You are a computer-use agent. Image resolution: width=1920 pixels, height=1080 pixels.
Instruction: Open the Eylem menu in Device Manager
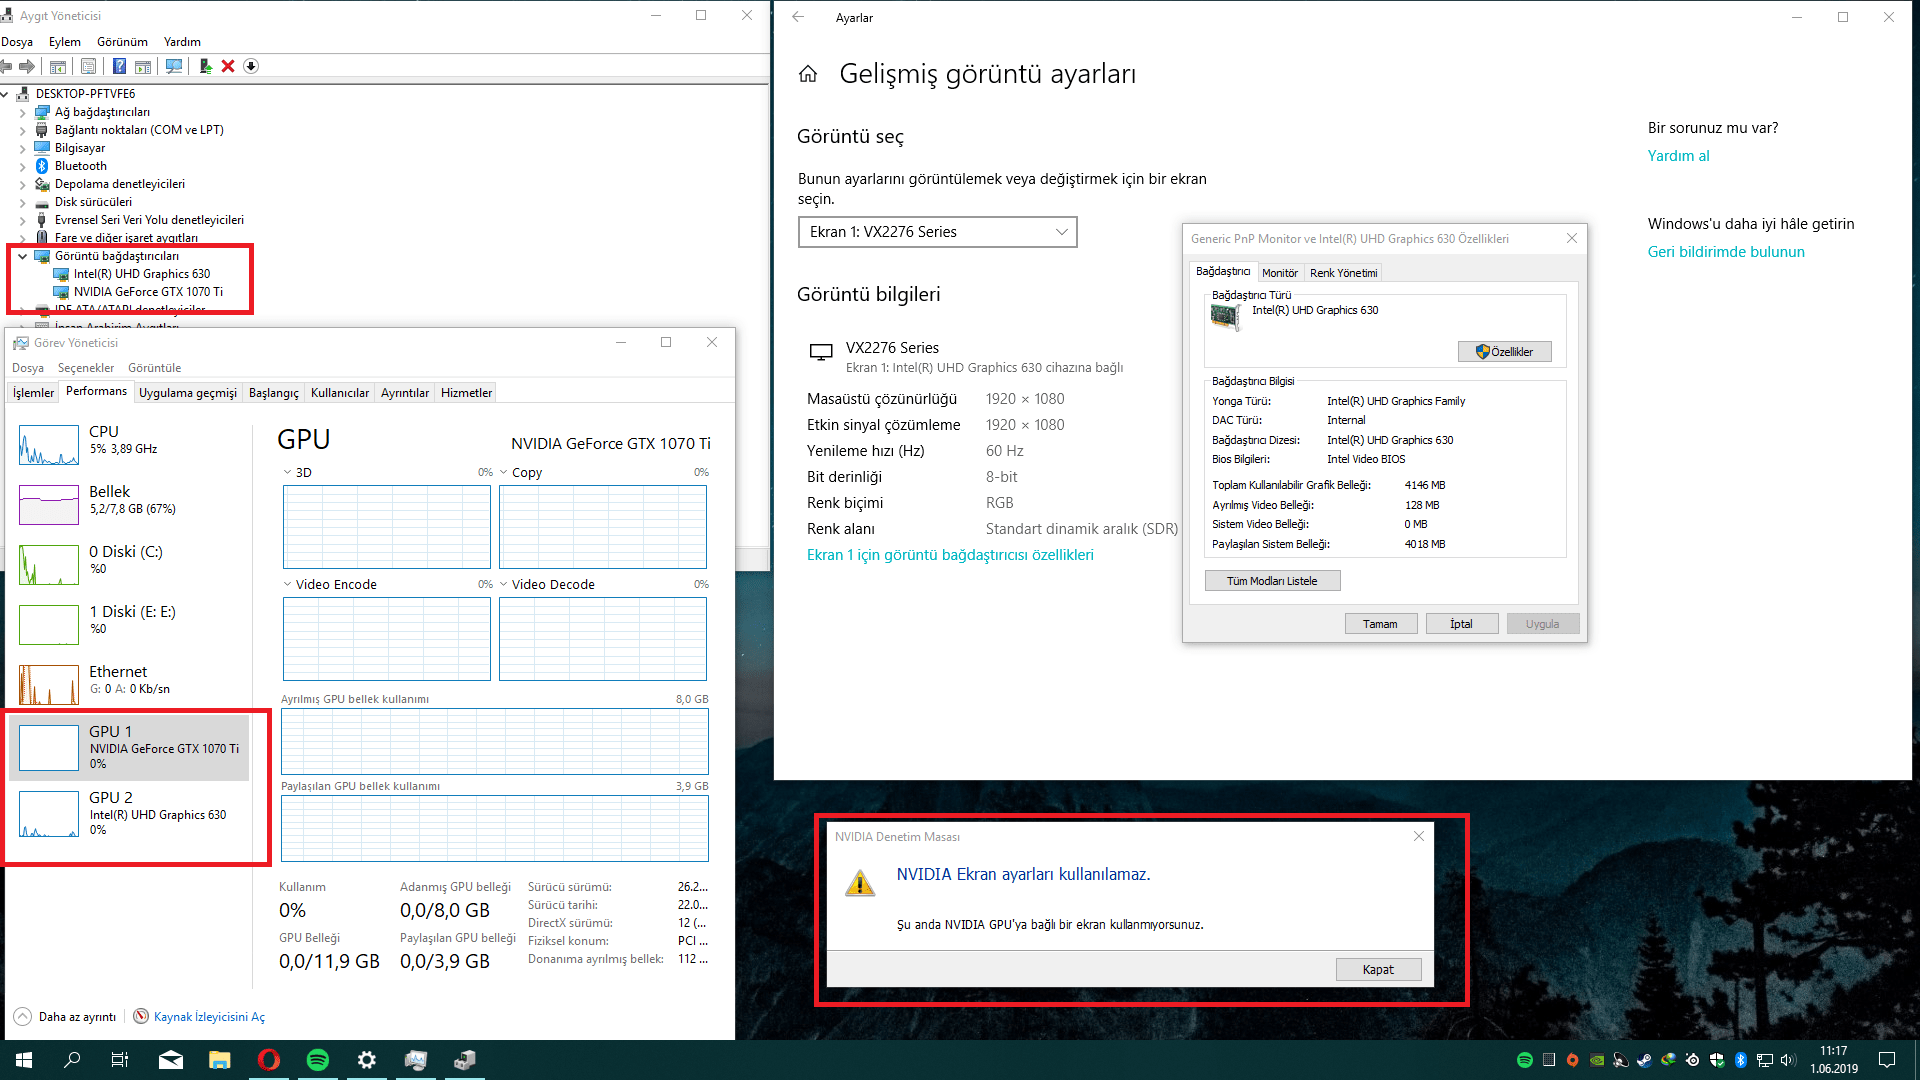click(64, 42)
